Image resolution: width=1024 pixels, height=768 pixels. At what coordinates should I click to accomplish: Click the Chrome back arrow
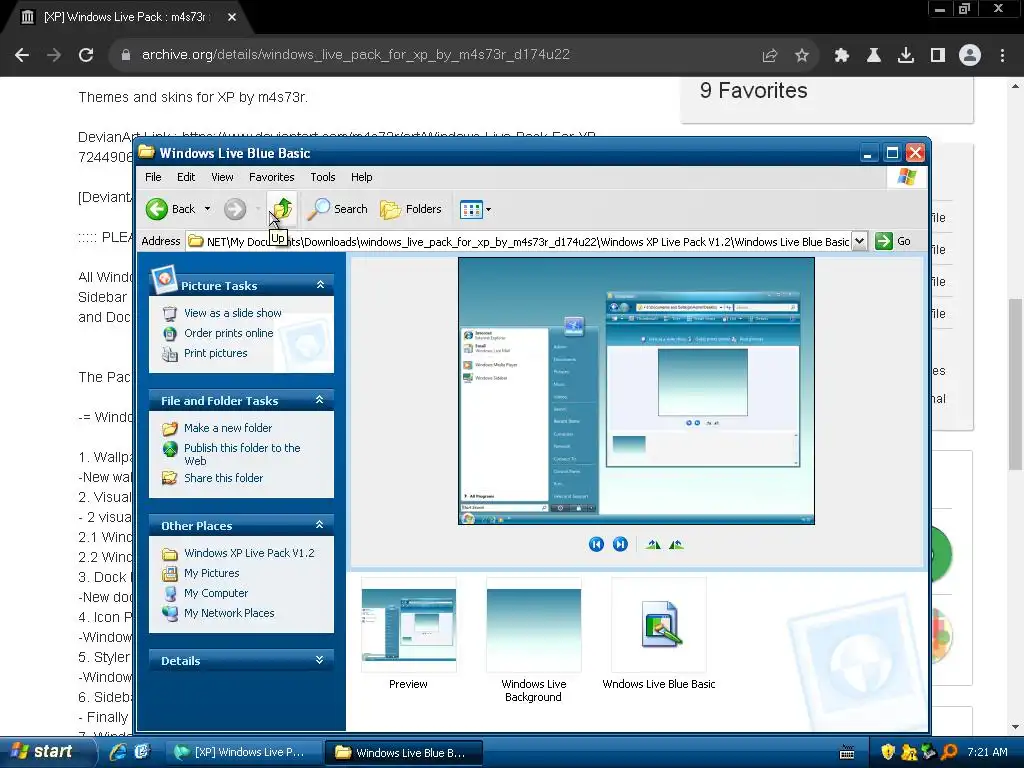(x=22, y=56)
